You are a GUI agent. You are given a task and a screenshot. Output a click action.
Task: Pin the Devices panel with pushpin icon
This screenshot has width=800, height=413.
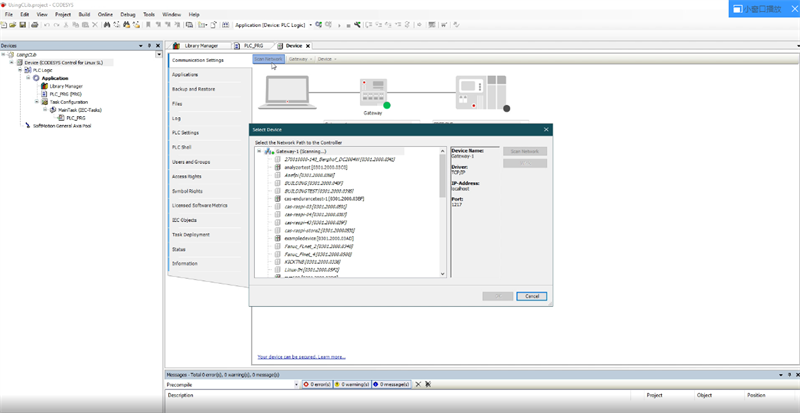coord(149,45)
